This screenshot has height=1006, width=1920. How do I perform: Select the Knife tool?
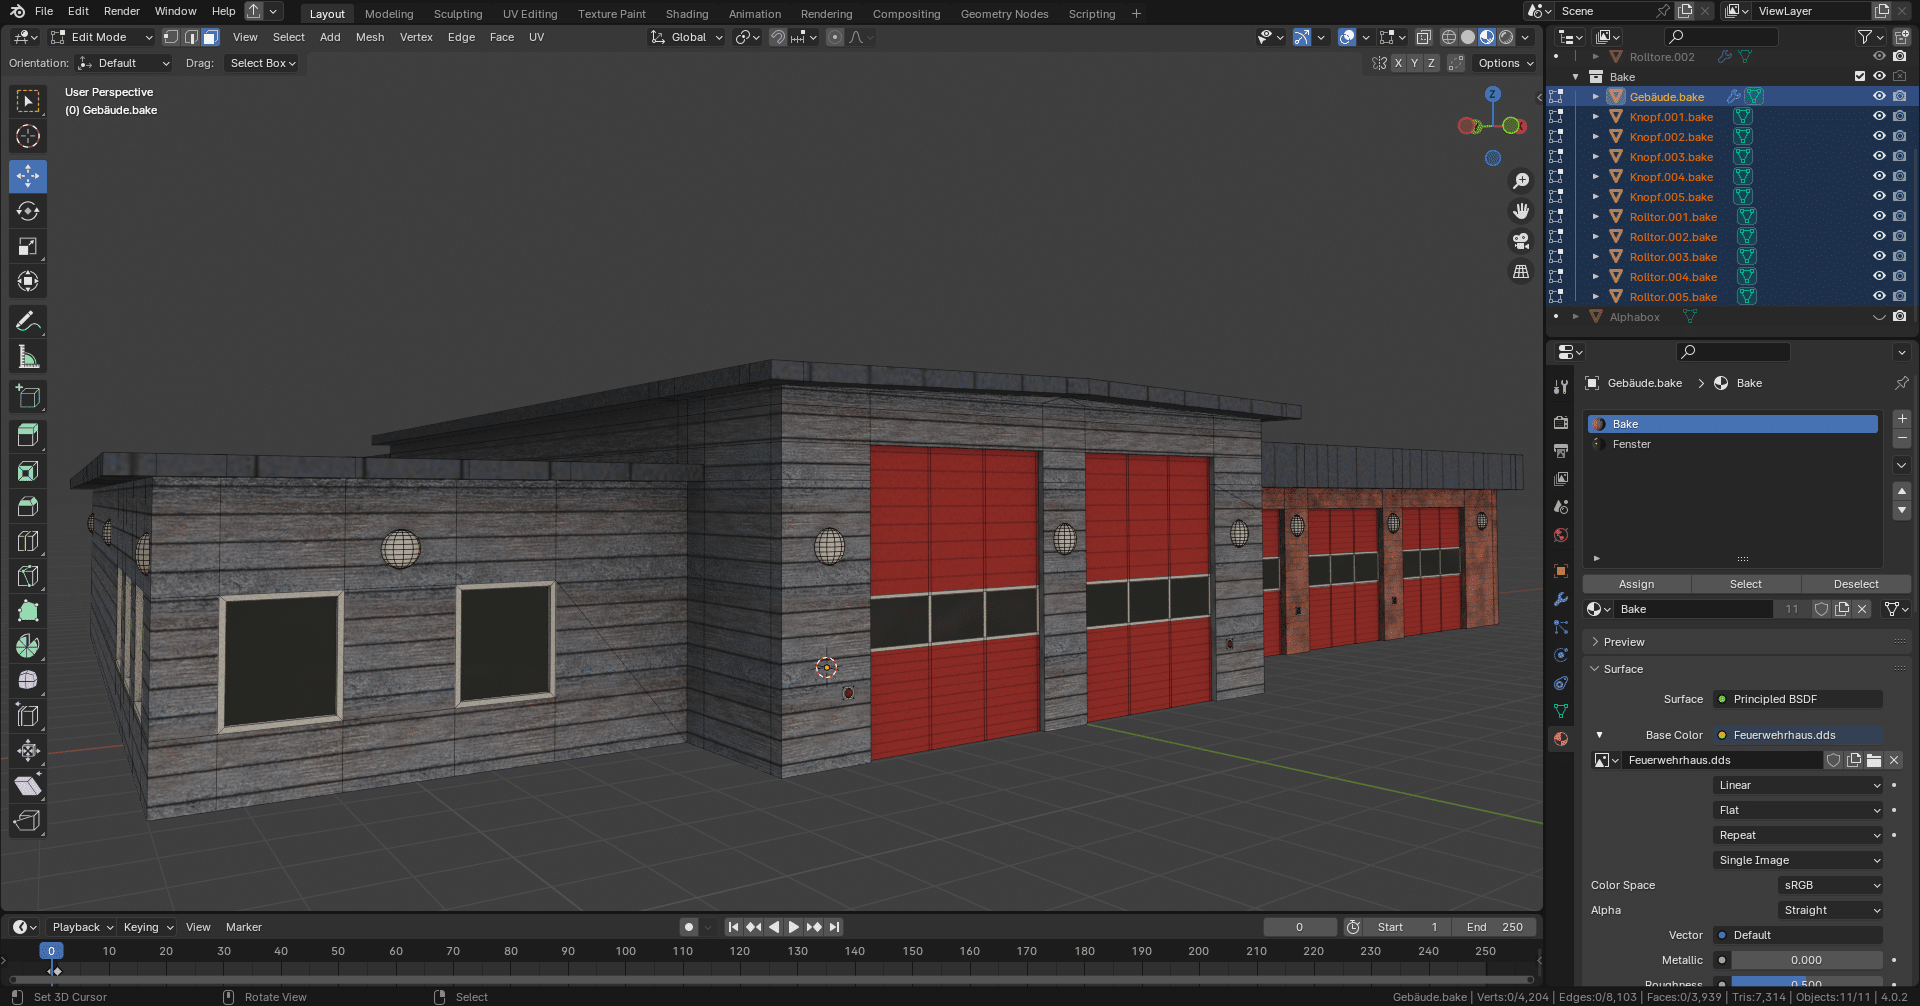tap(28, 576)
